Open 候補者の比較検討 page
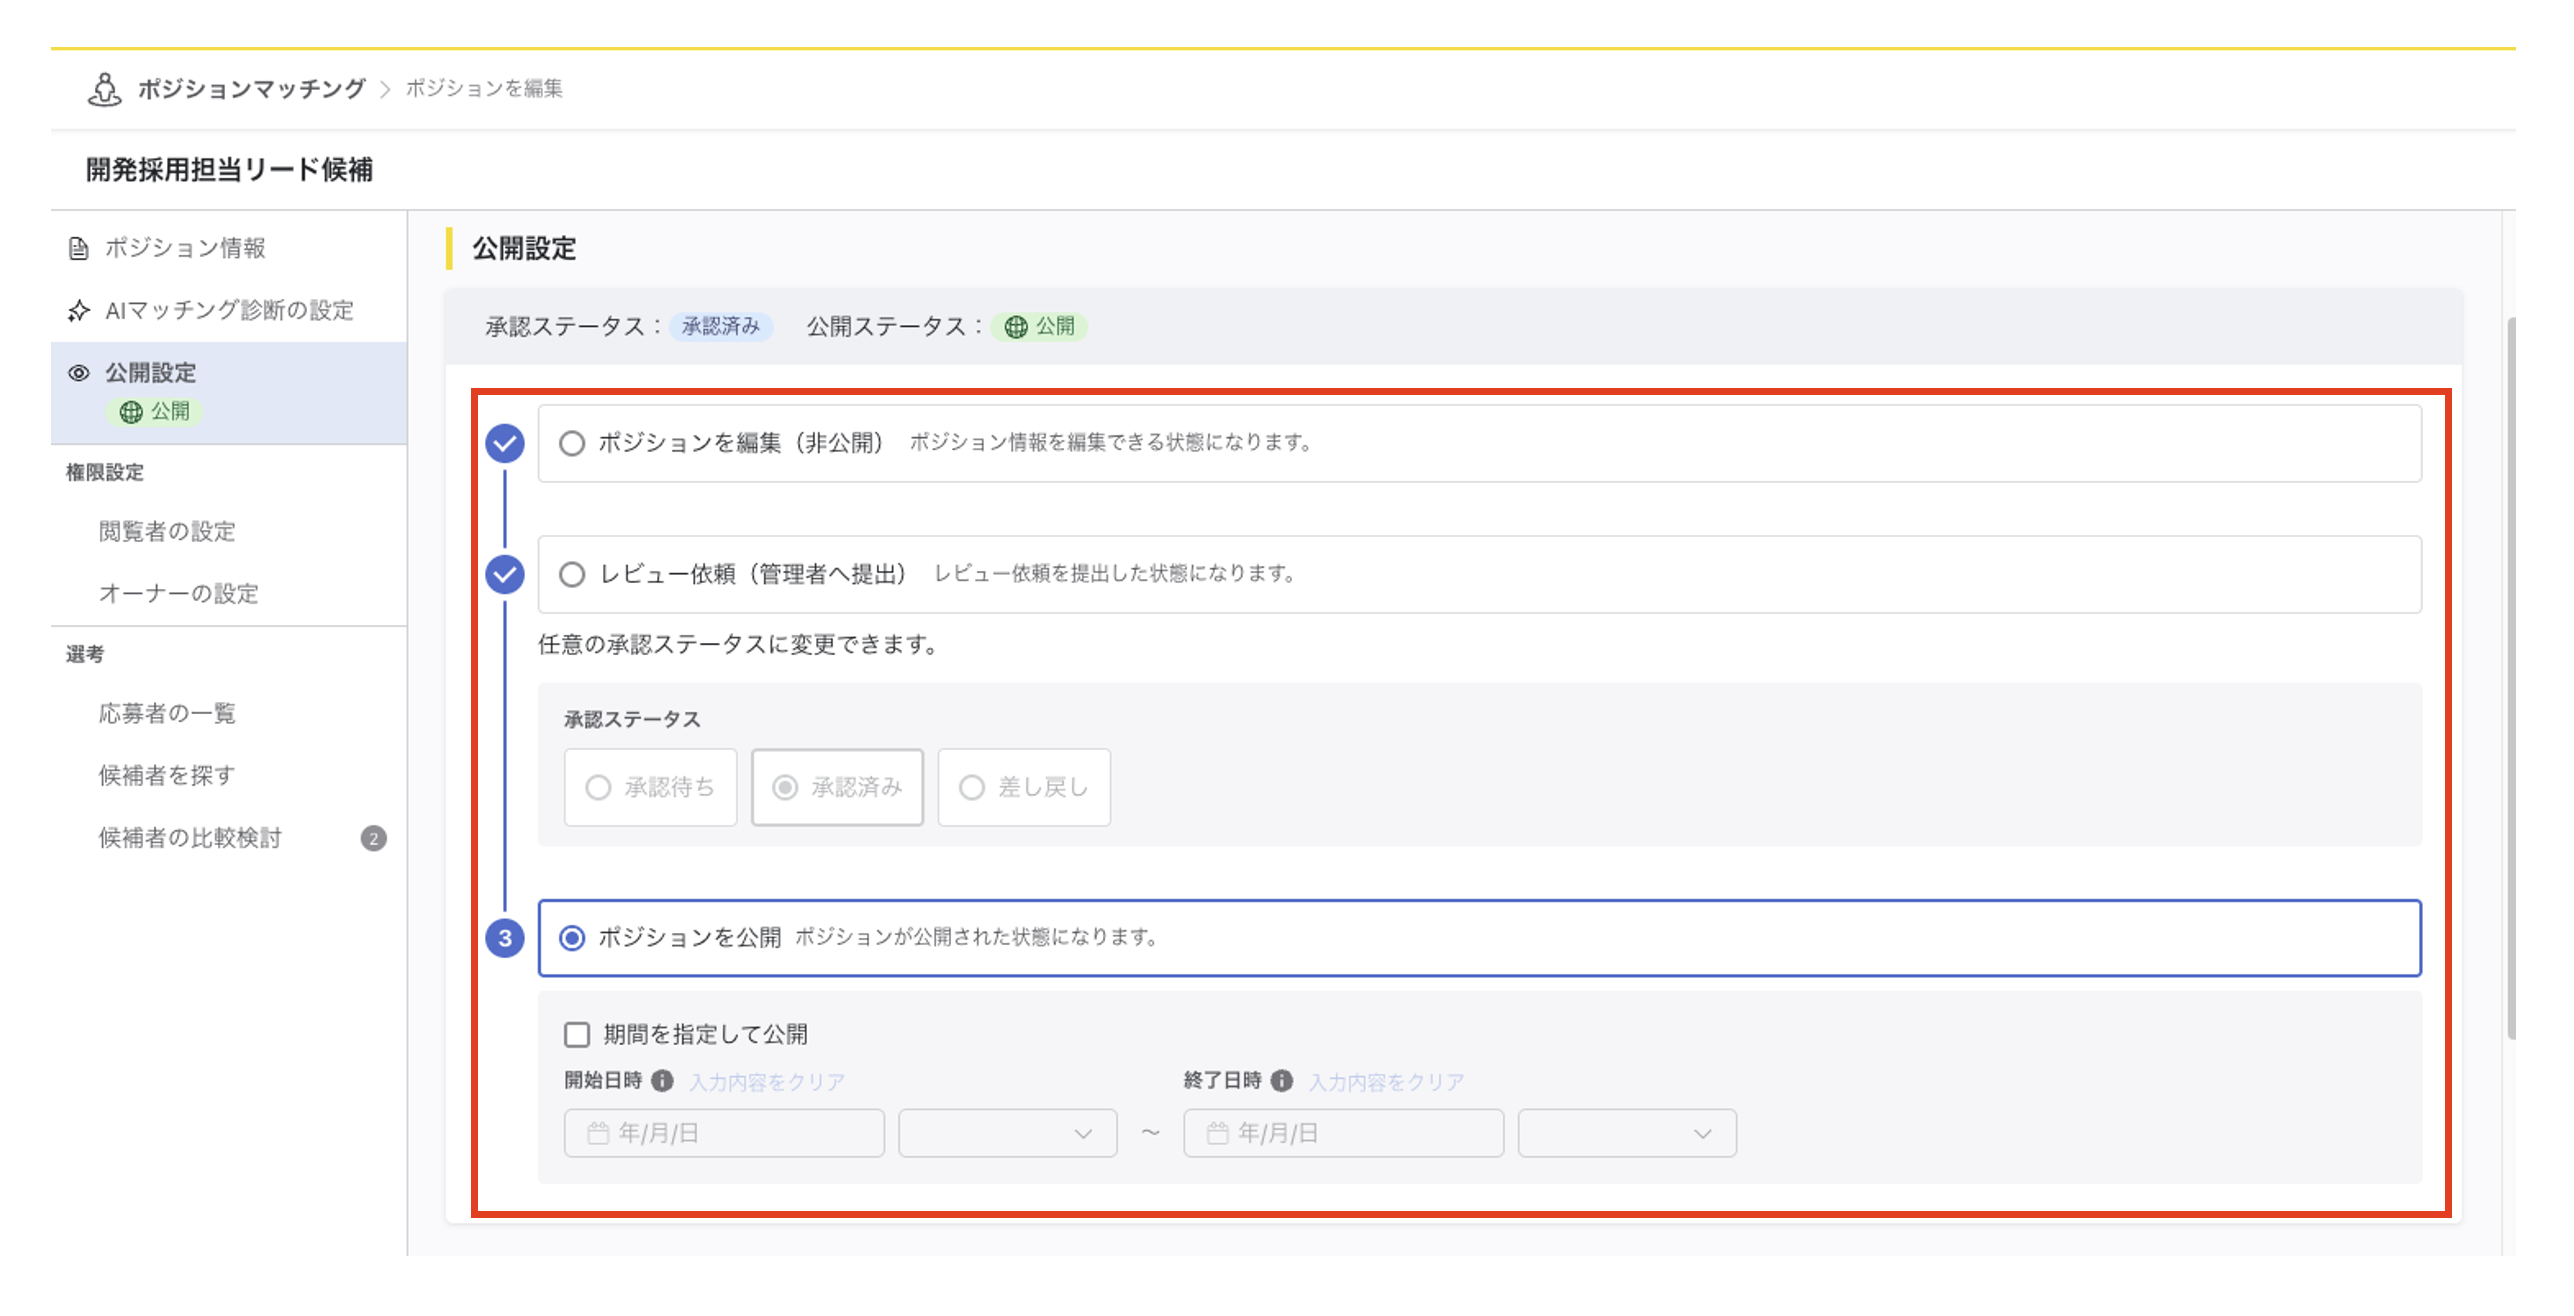The height and width of the screenshot is (1316, 2574). [190, 838]
